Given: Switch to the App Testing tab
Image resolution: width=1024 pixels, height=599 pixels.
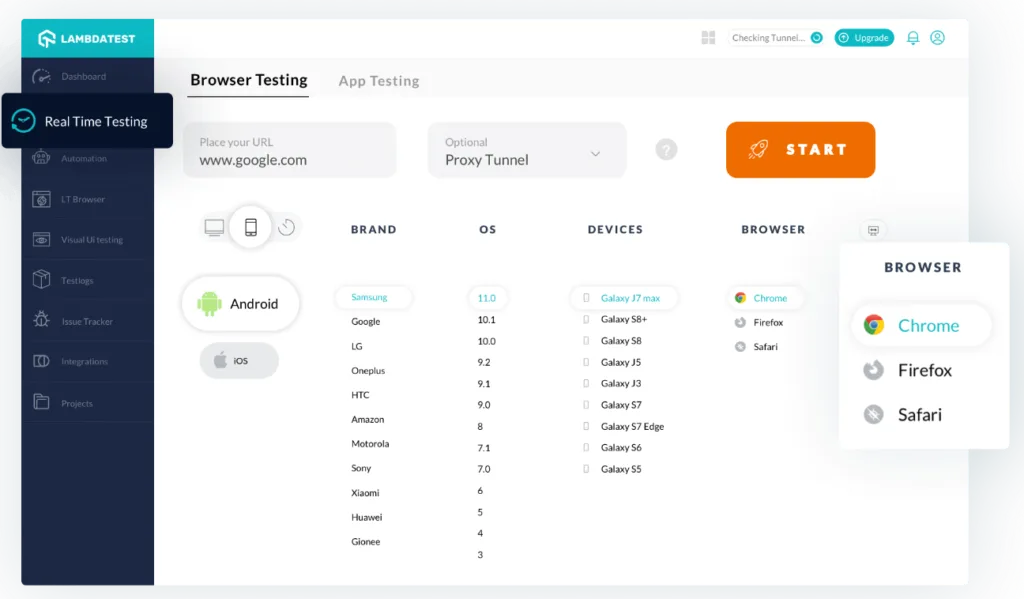Looking at the screenshot, I should (378, 81).
